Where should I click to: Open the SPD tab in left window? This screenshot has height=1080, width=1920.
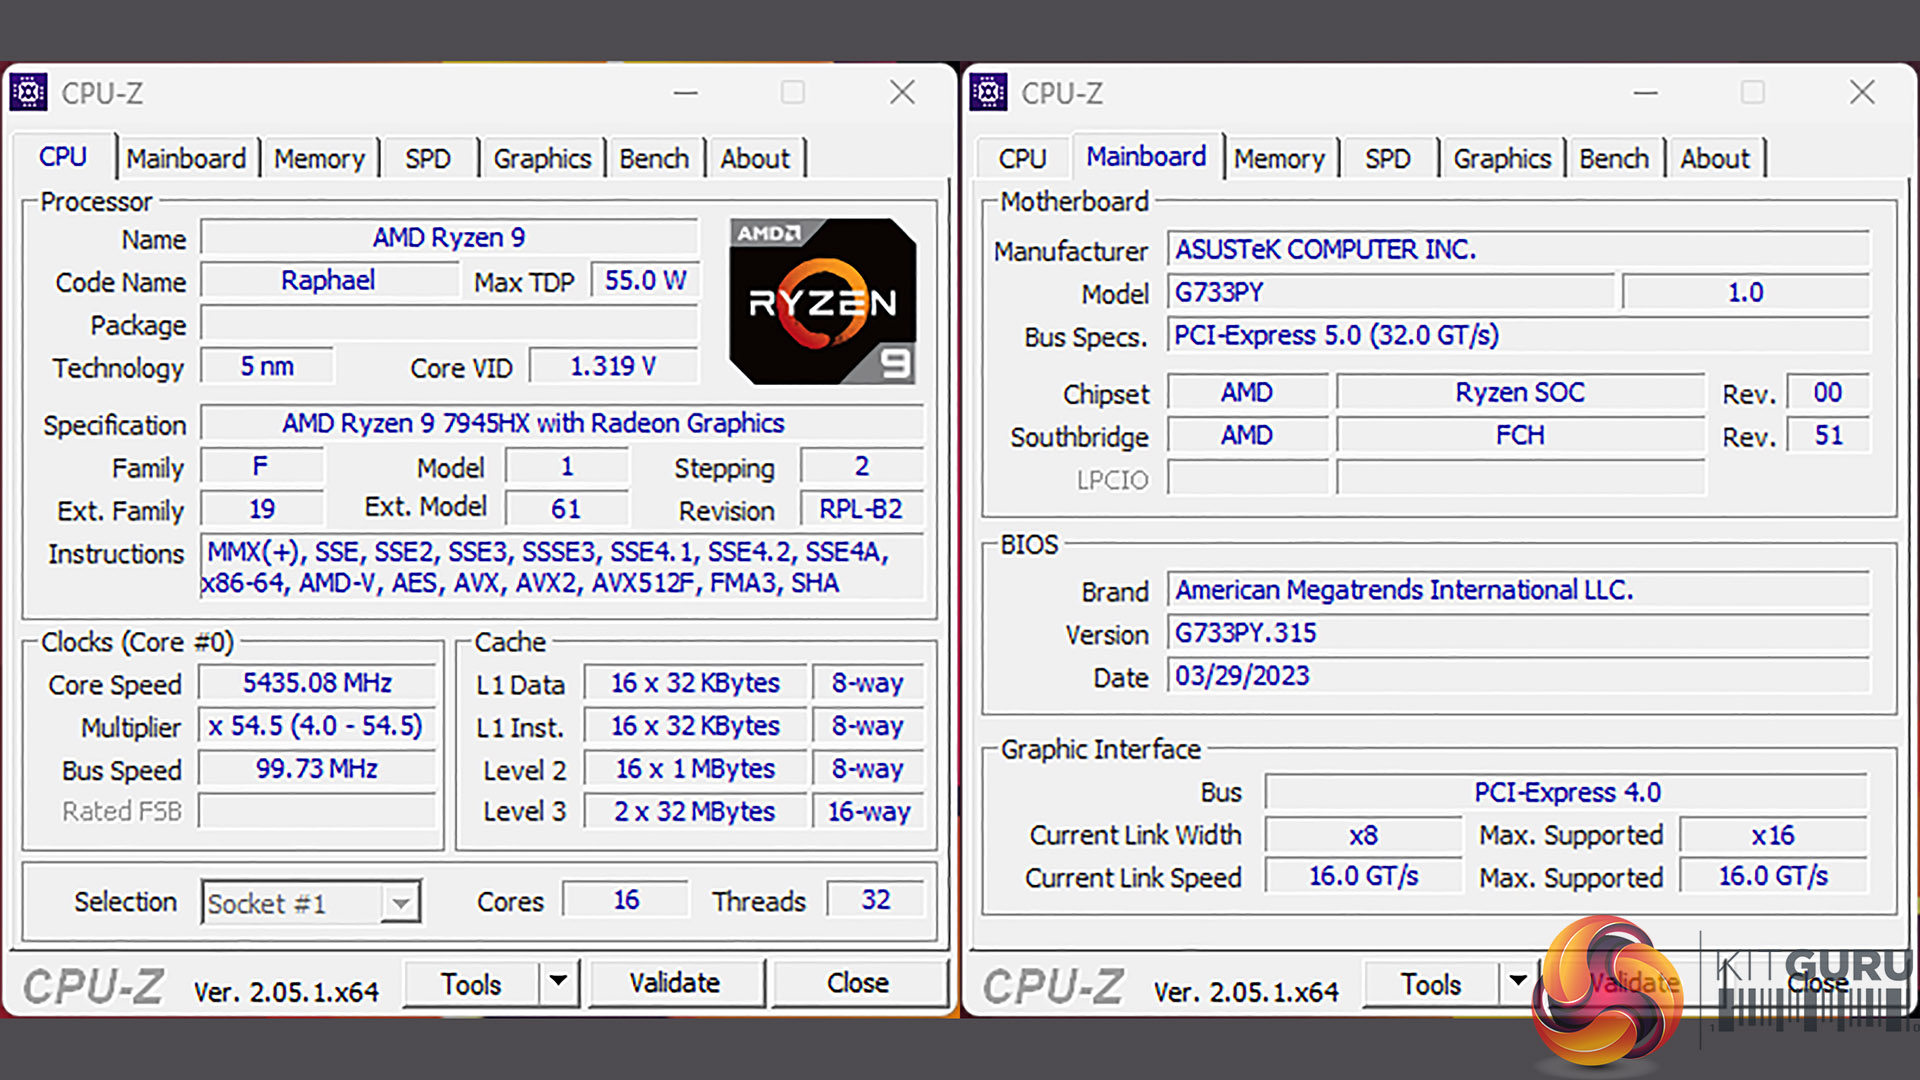428,159
